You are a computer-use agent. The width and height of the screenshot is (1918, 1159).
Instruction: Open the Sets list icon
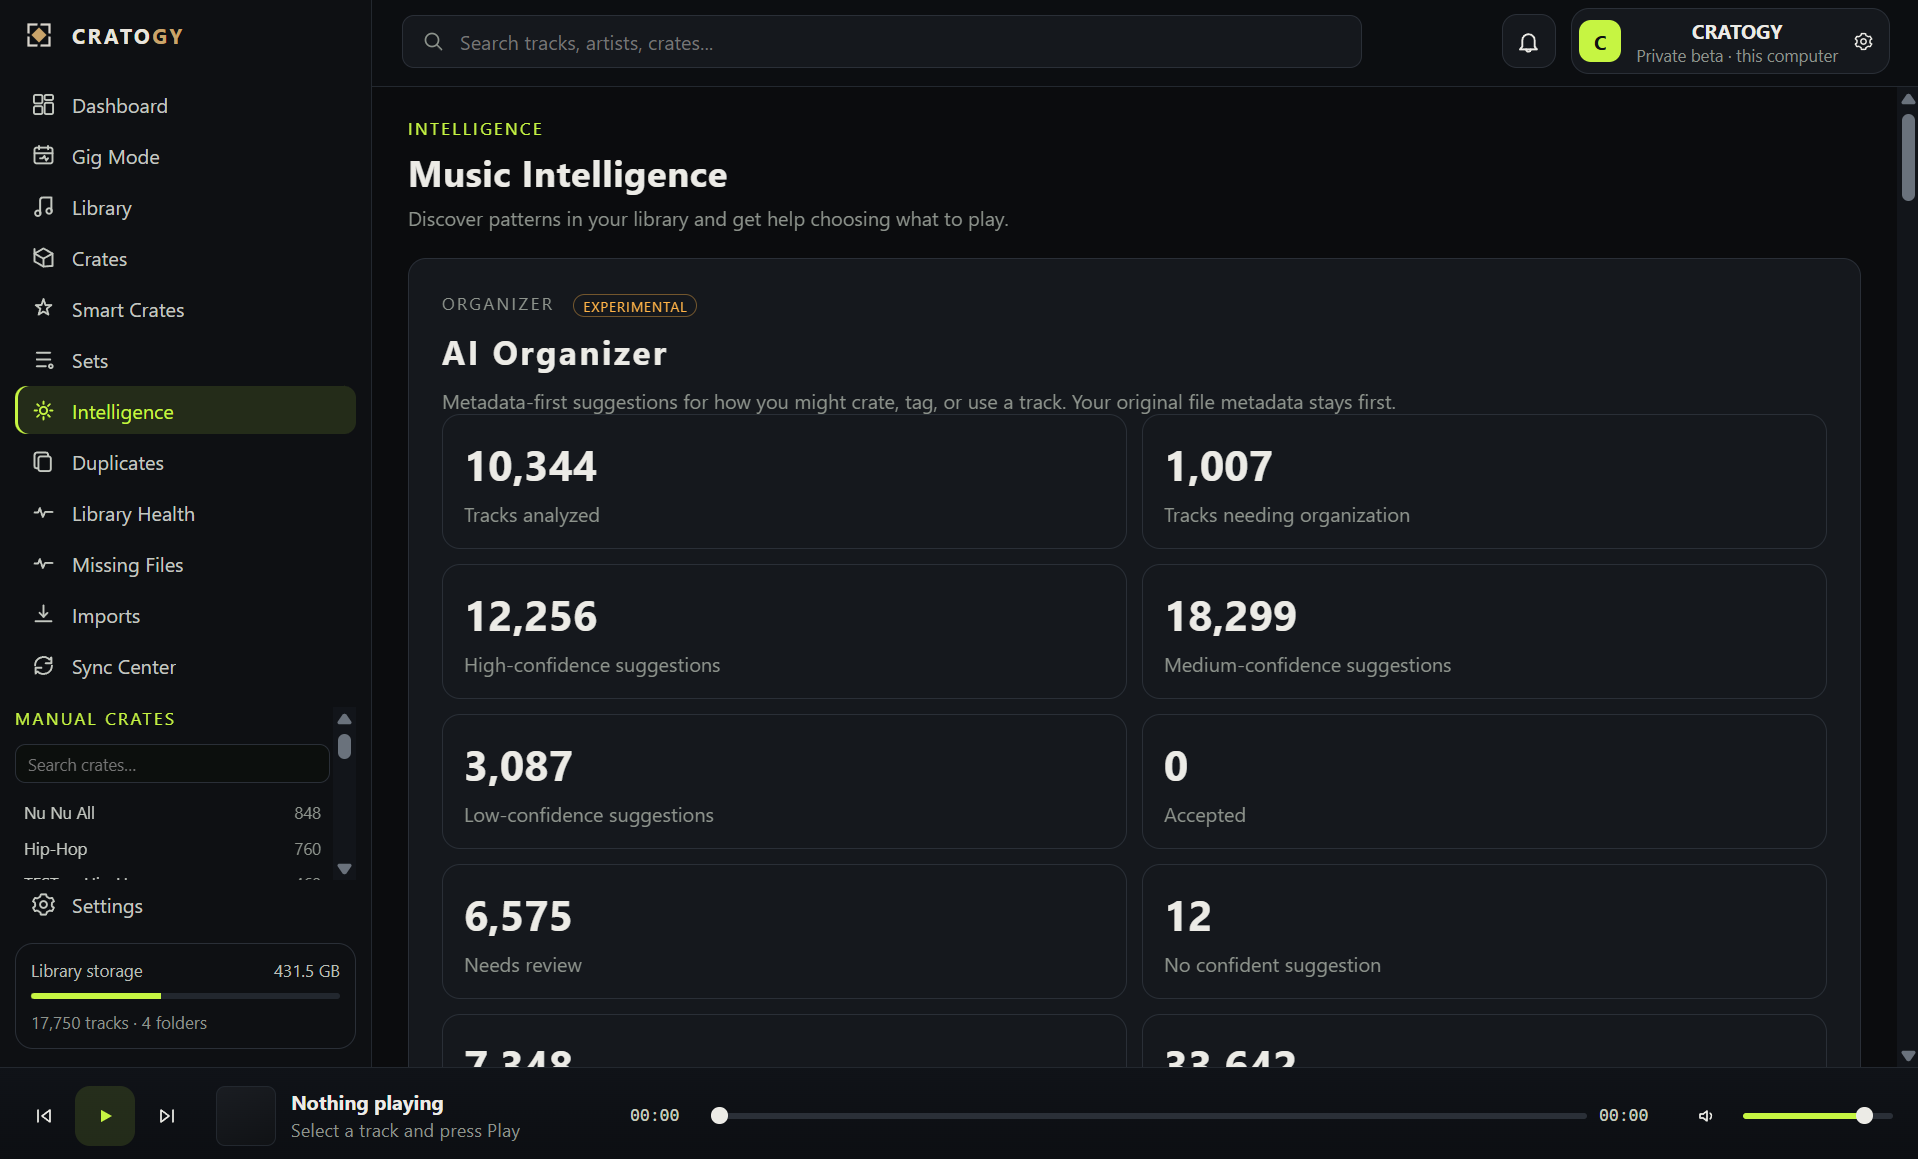tap(43, 360)
